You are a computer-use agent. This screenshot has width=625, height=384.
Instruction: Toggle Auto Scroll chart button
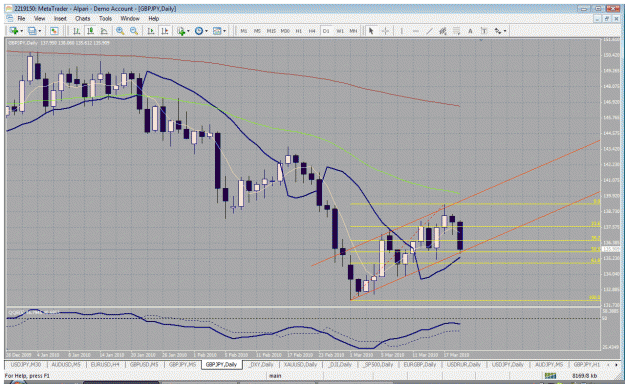[x=151, y=31]
